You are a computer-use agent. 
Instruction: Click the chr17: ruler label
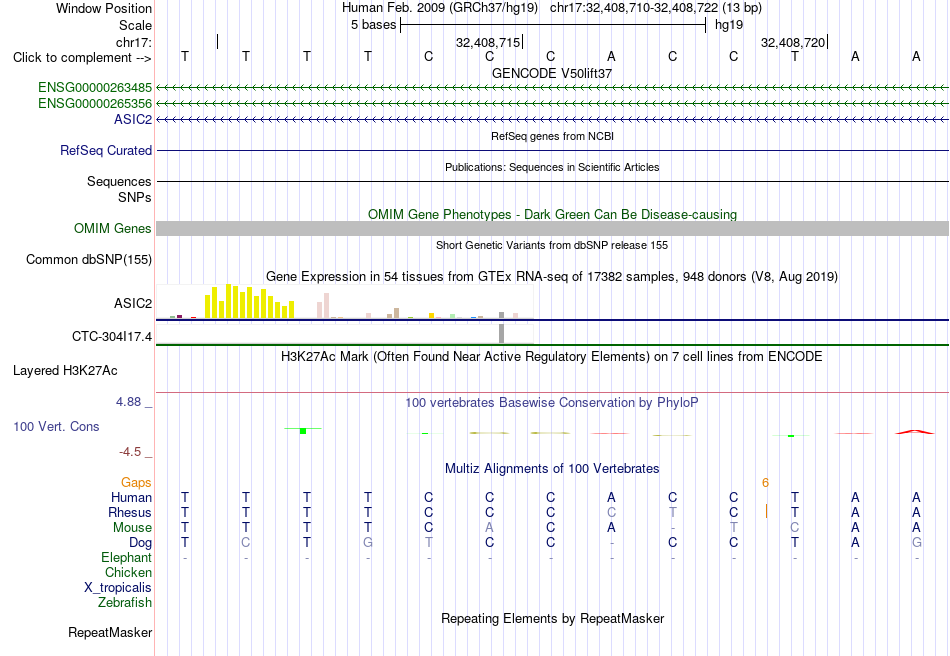pos(133,42)
